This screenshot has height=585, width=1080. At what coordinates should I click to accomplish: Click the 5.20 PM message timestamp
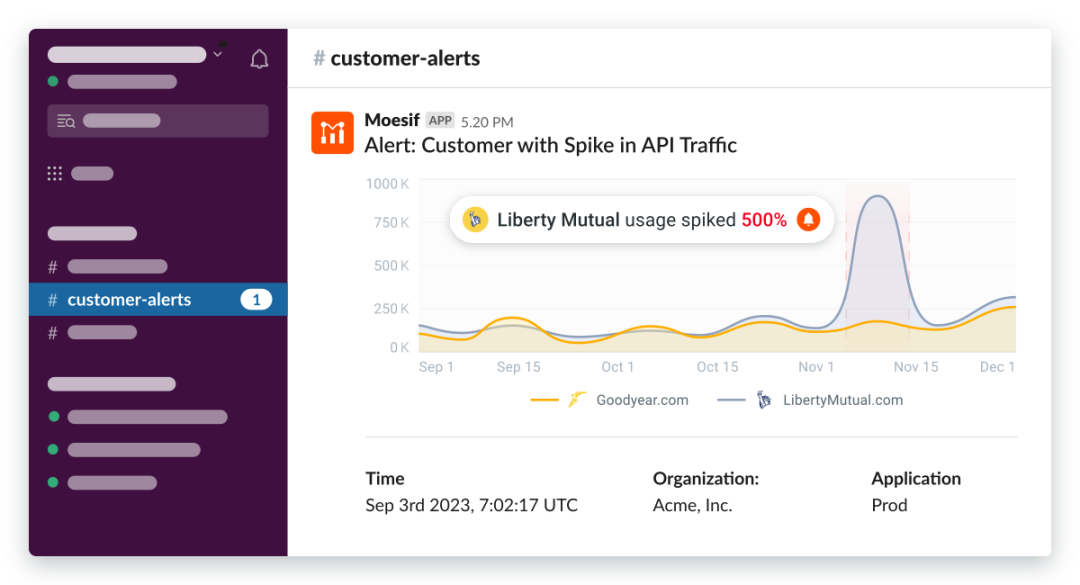click(487, 122)
